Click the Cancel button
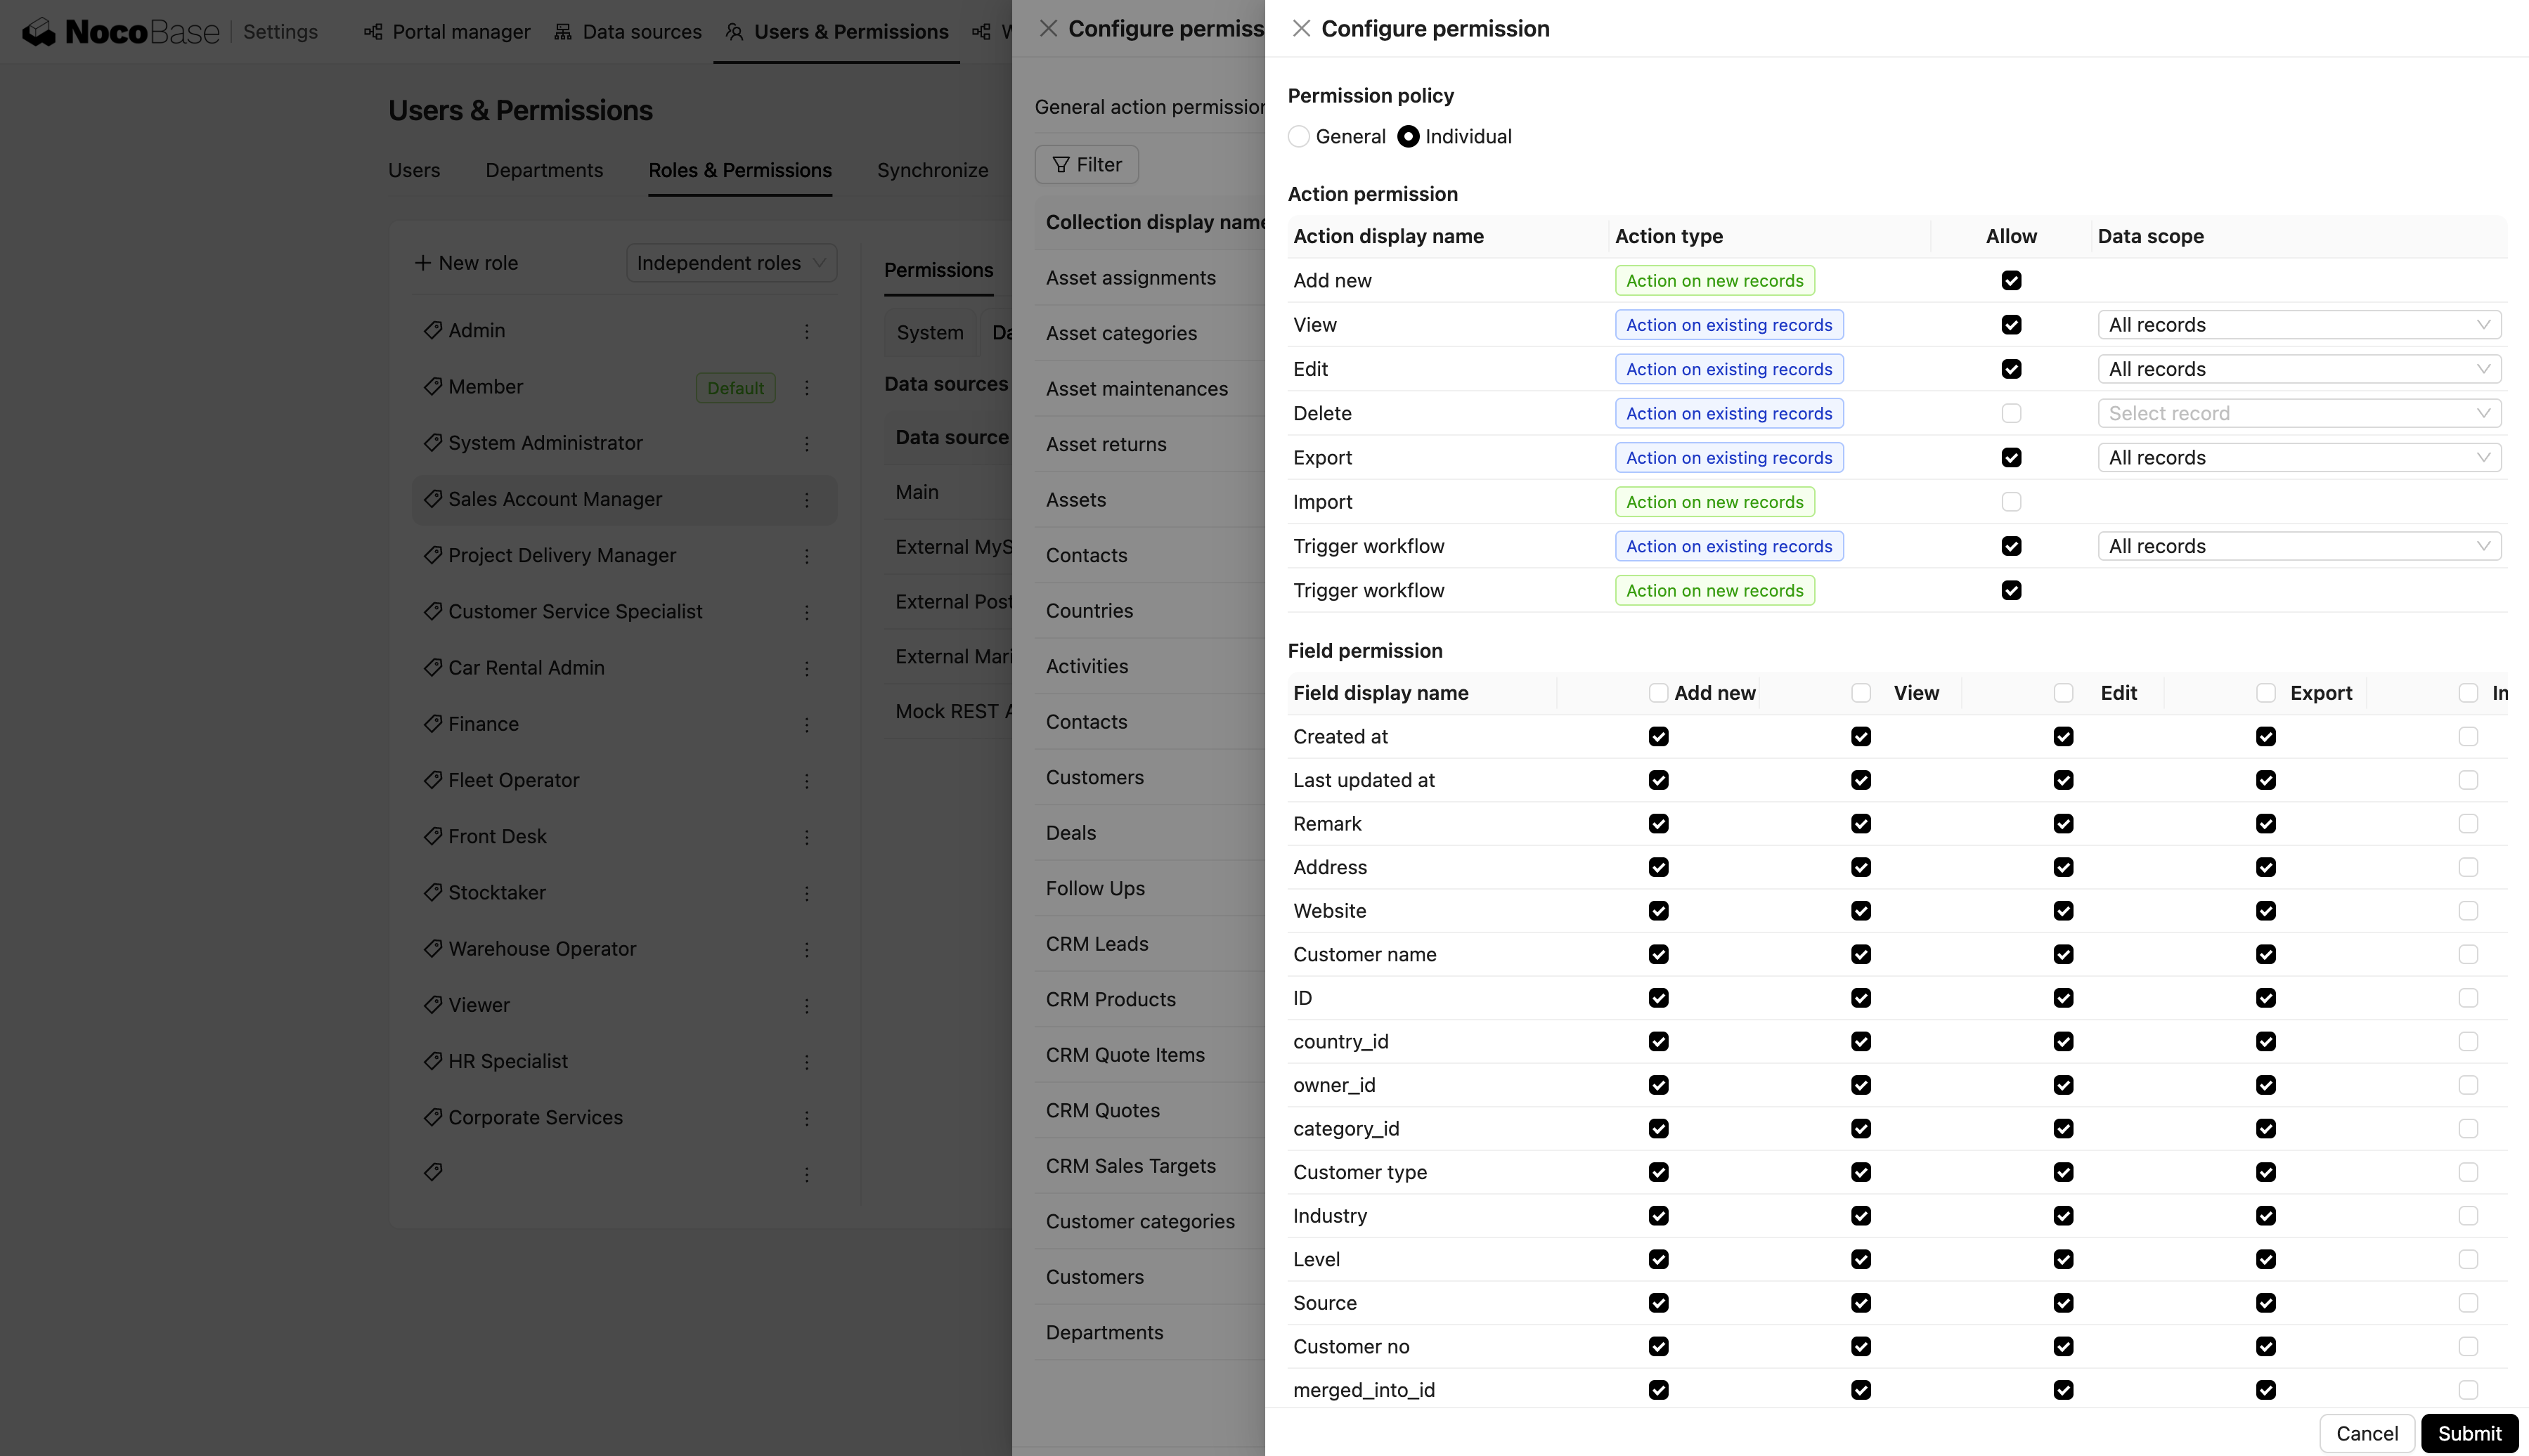Screen dimensions: 2529x1456 click(2367, 1433)
